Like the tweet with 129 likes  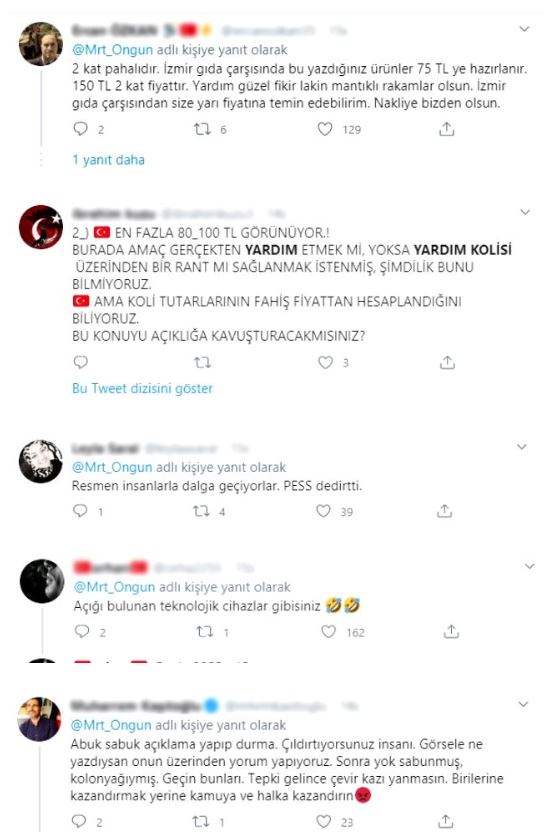(x=325, y=129)
